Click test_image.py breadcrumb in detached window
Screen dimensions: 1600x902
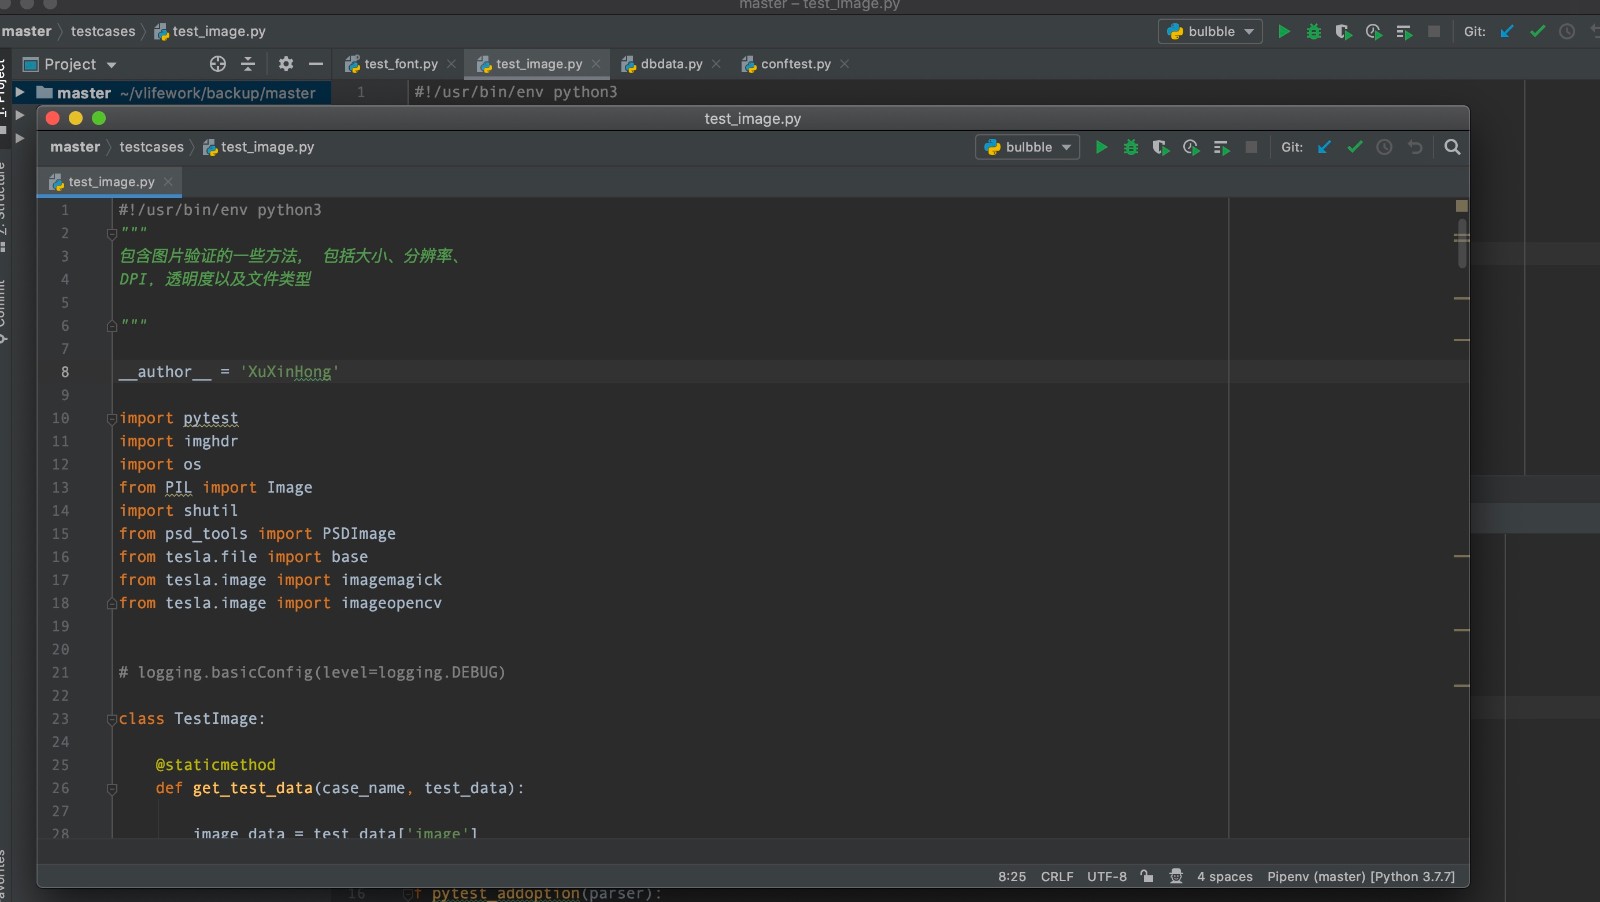tap(258, 147)
